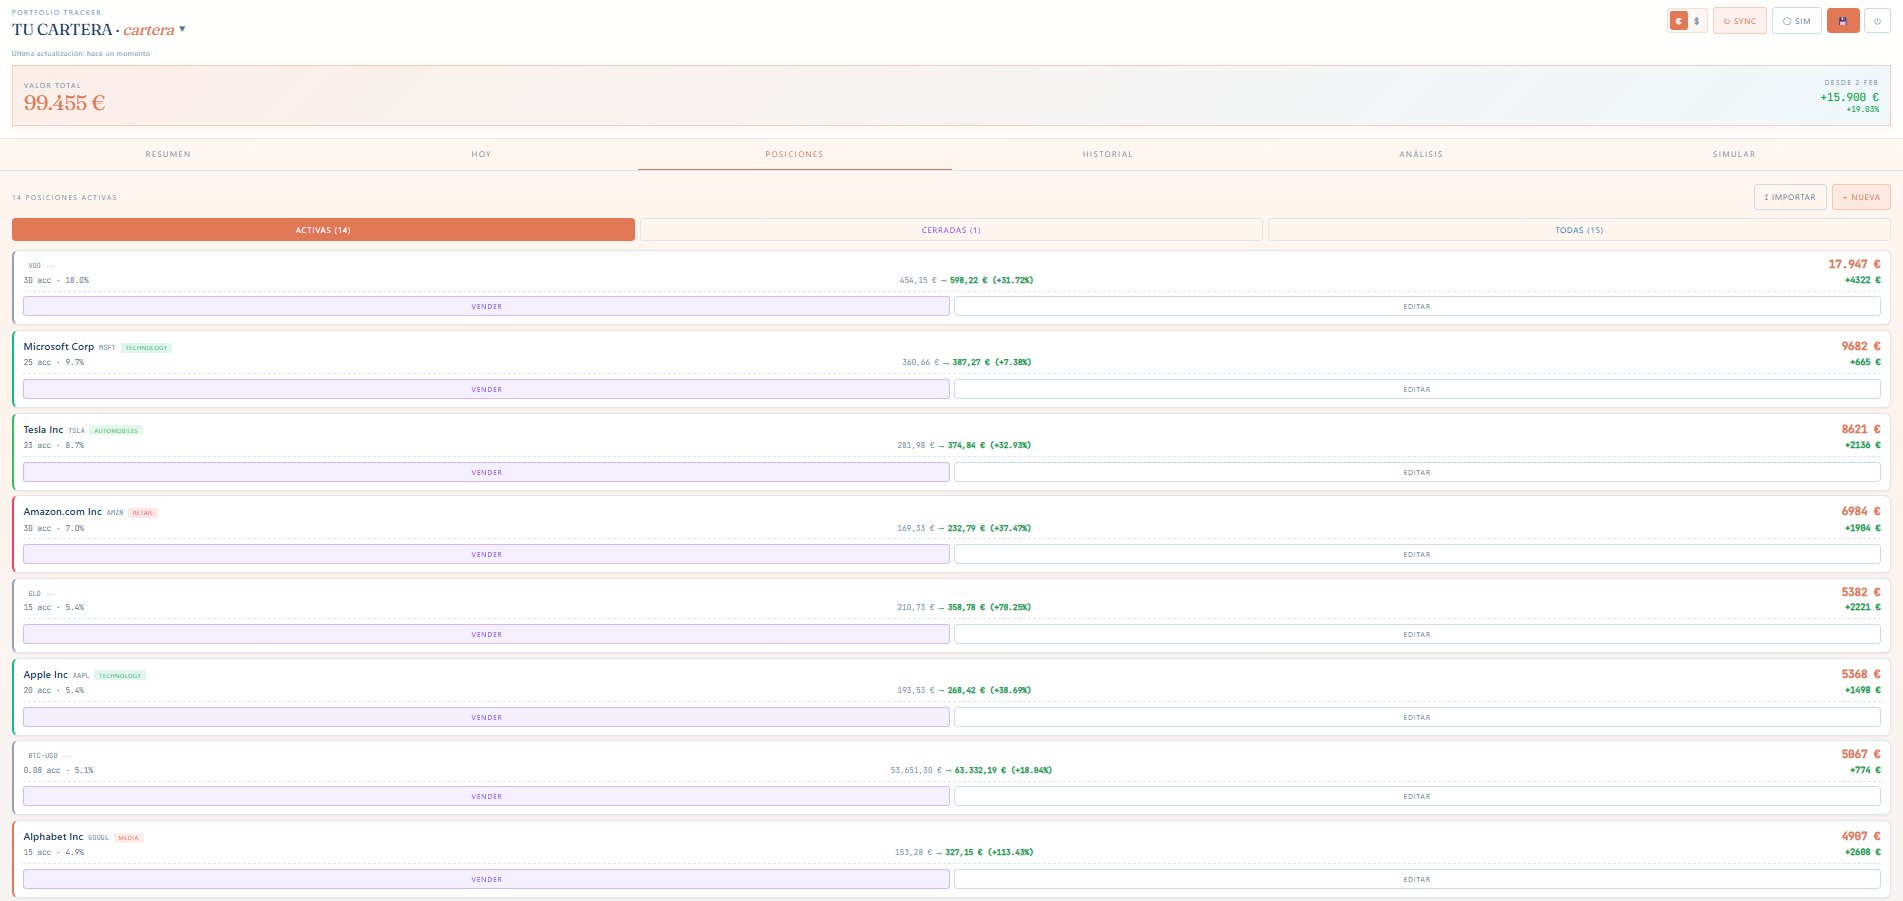Select the Amazon.com Inc position card
This screenshot has width=1903, height=901.
[x=951, y=534]
